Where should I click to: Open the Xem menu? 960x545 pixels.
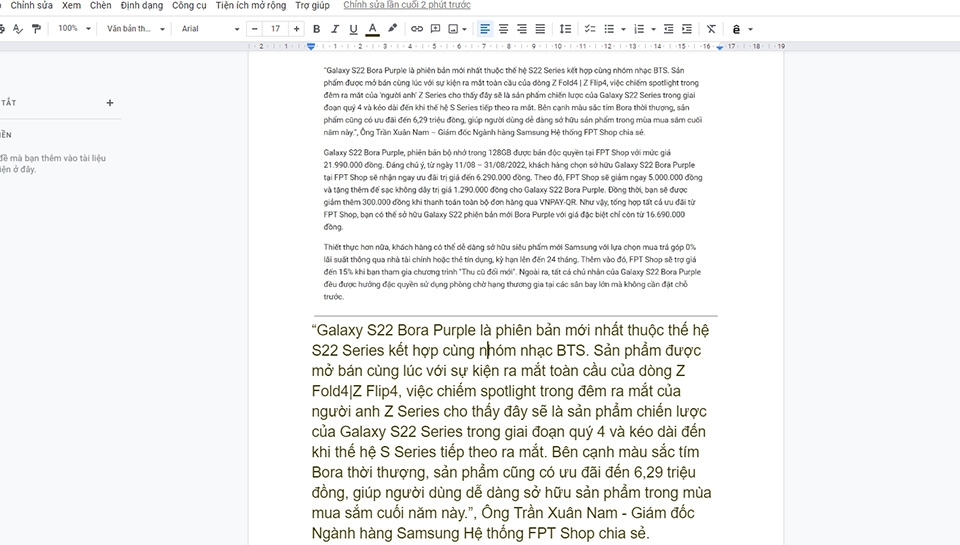point(71,6)
